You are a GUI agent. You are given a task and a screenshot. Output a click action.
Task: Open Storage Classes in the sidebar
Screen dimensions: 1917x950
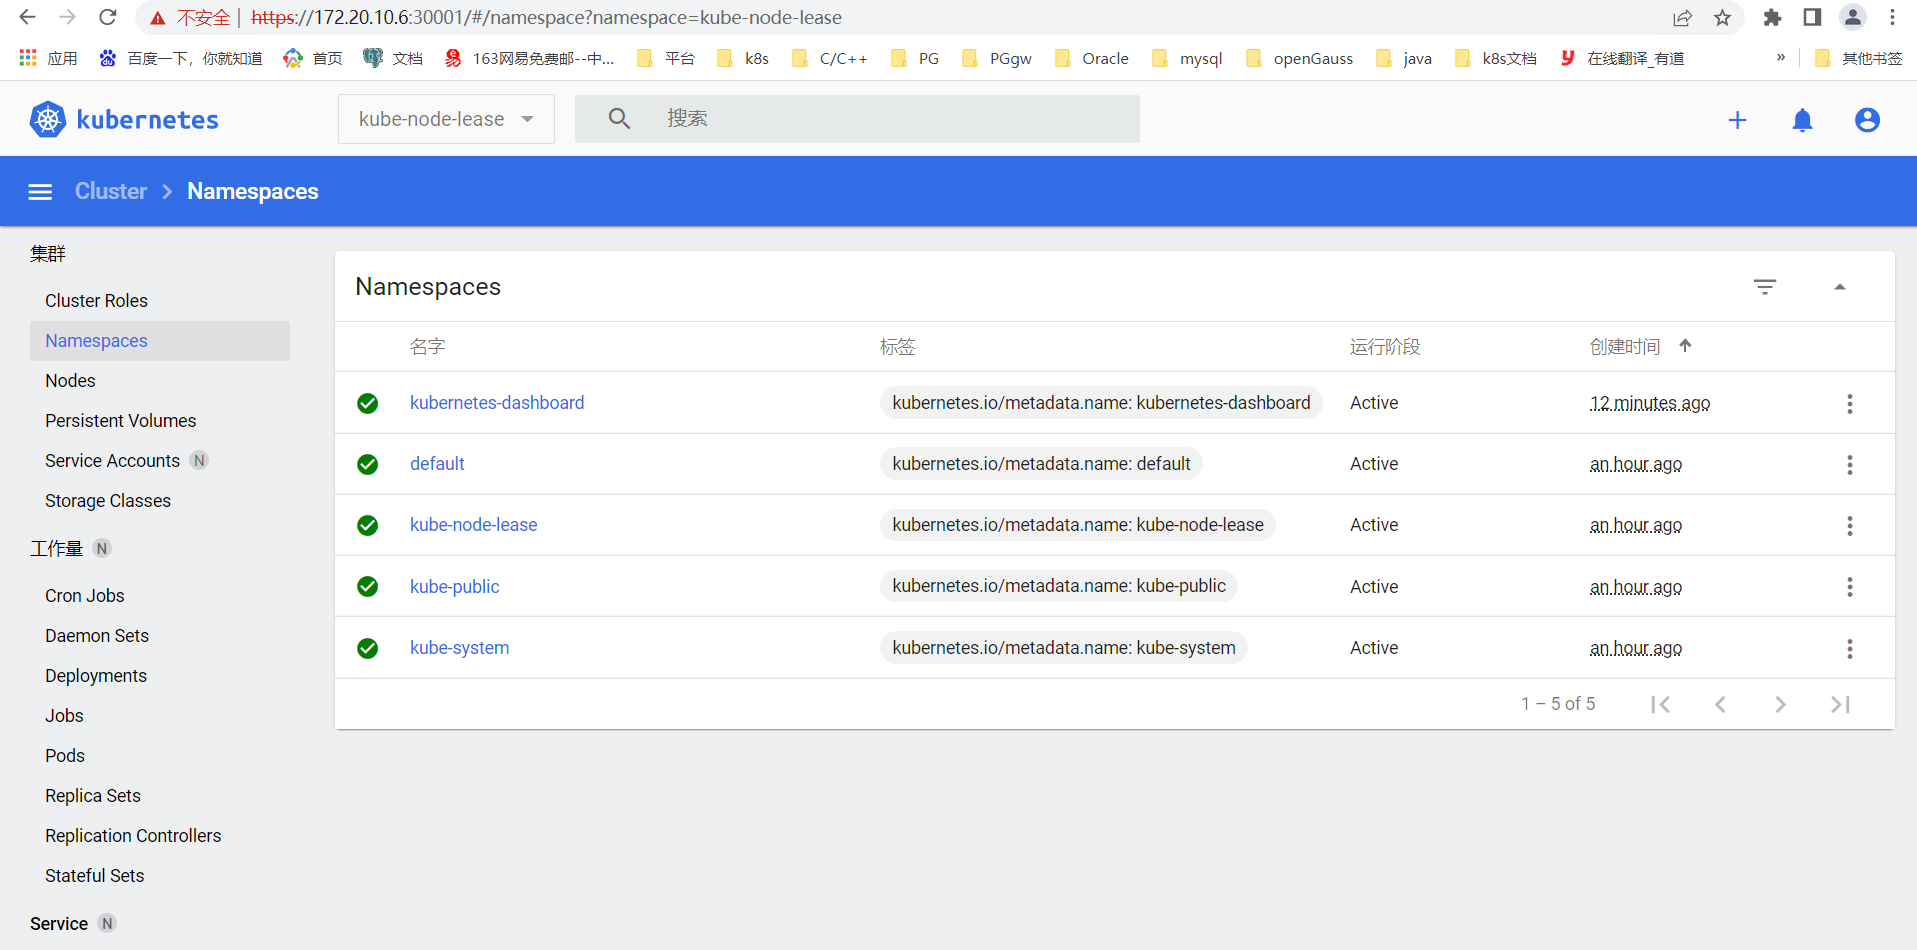[x=108, y=501]
